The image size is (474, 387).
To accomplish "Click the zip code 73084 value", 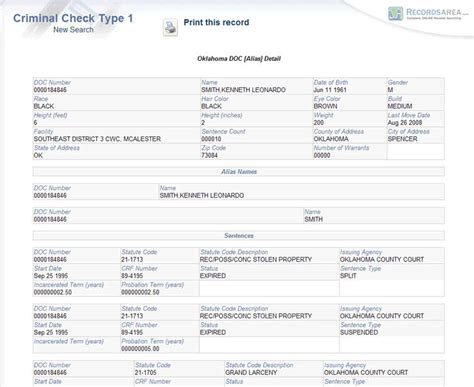I will 209,155.
